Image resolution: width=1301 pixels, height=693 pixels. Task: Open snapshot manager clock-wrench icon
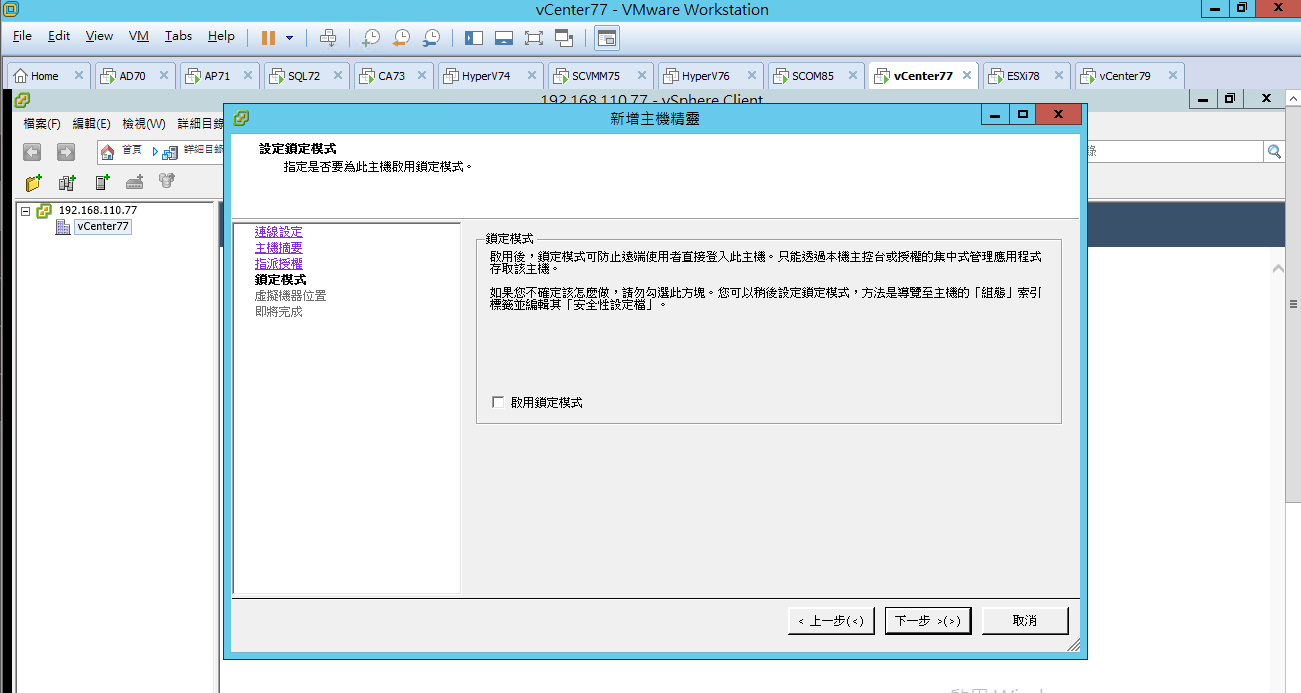pos(431,37)
